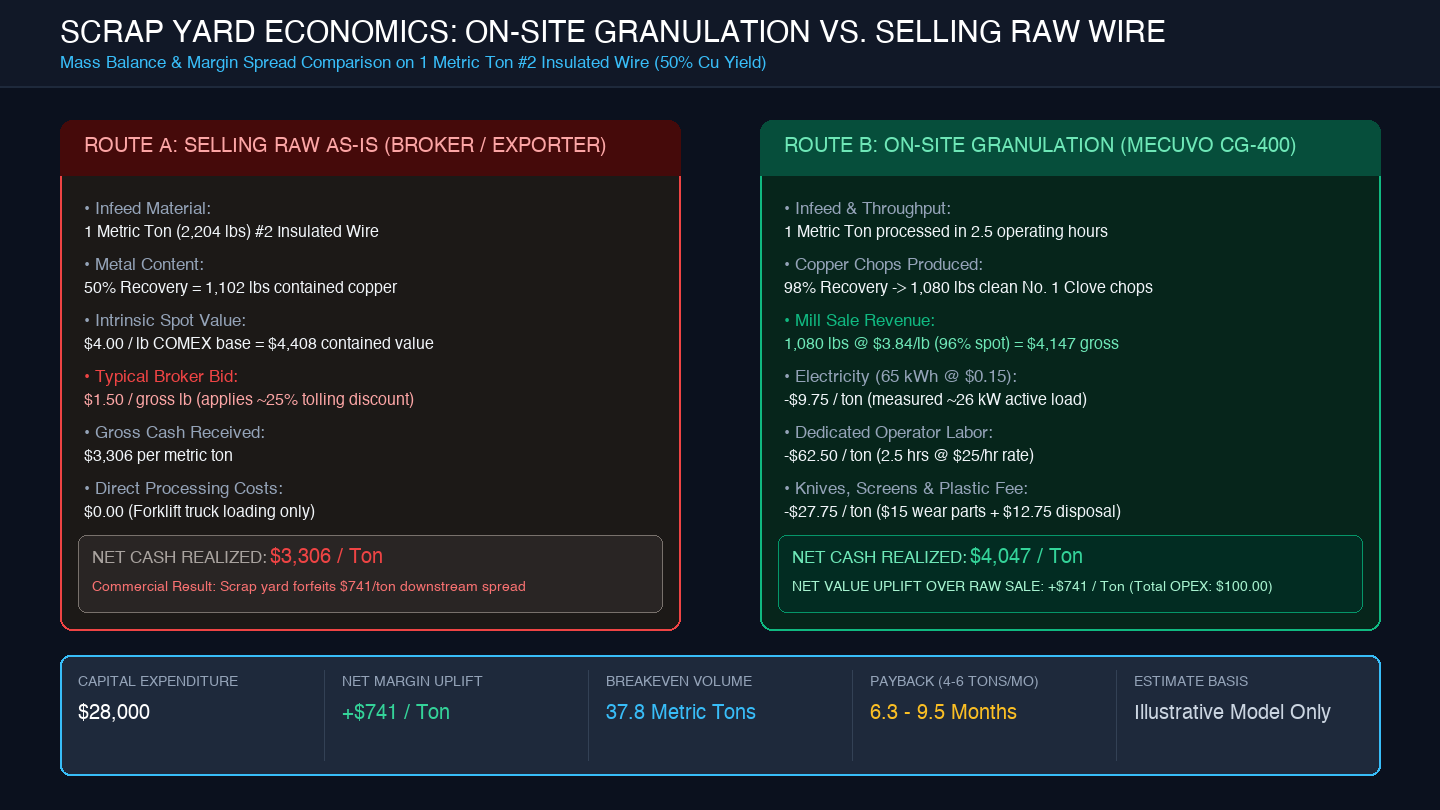Select '$1.50 / gross lb' tolling discount text
Screen dimensions: 1440x810
click(249, 399)
